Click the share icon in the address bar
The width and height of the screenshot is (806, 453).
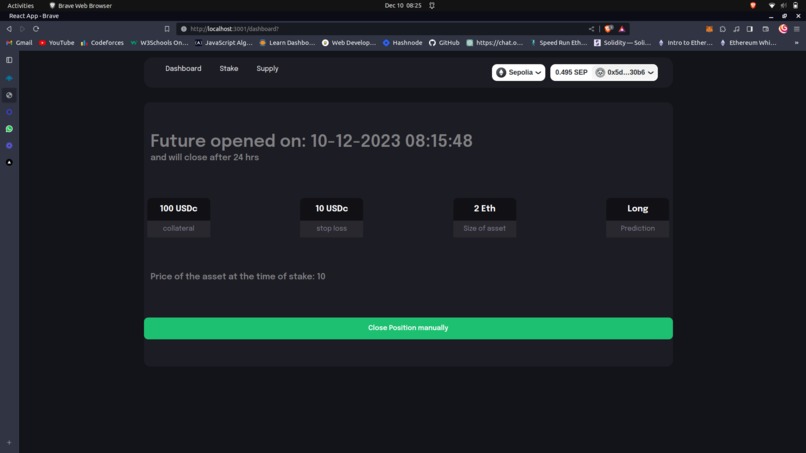[591, 29]
